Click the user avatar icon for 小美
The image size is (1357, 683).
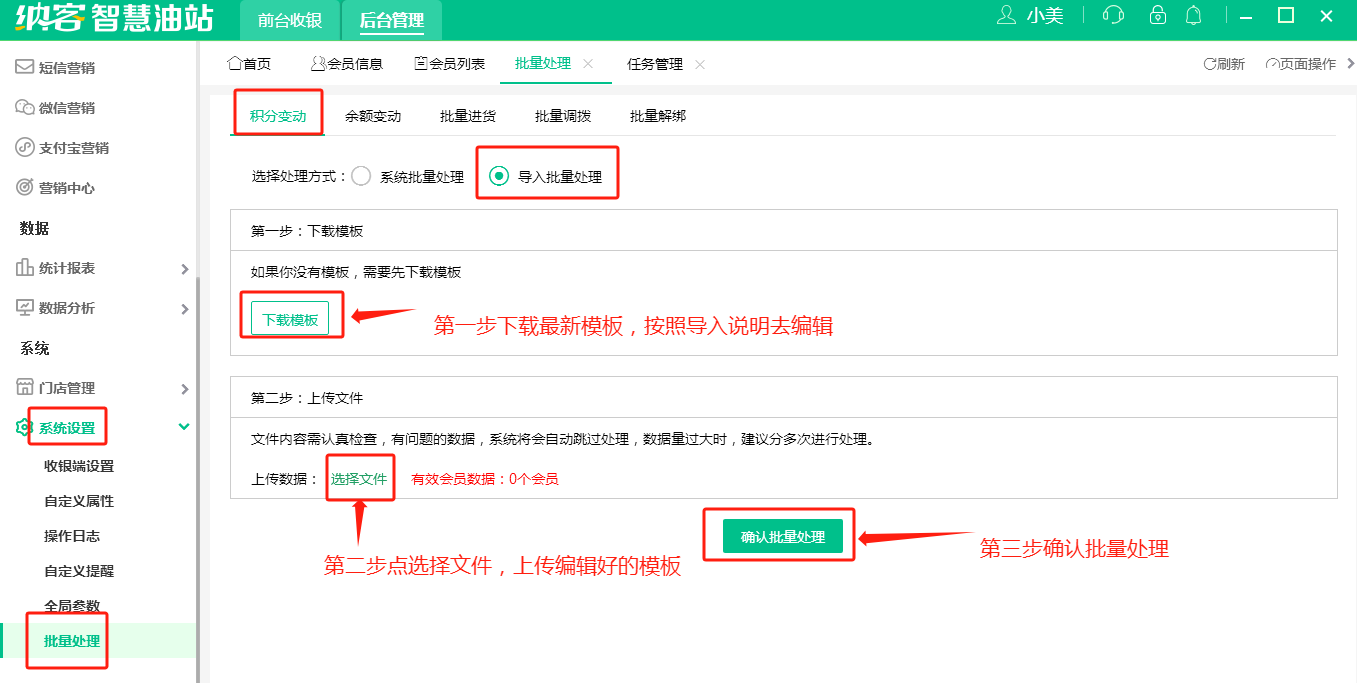[x=1007, y=15]
